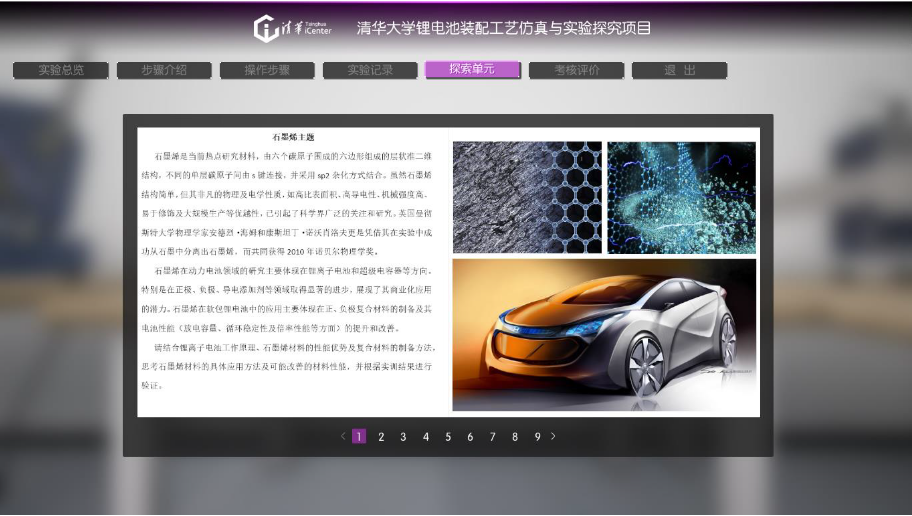This screenshot has height=516, width=912.
Task: Click the Tsinghua iCenter logo icon
Action: tap(266, 29)
